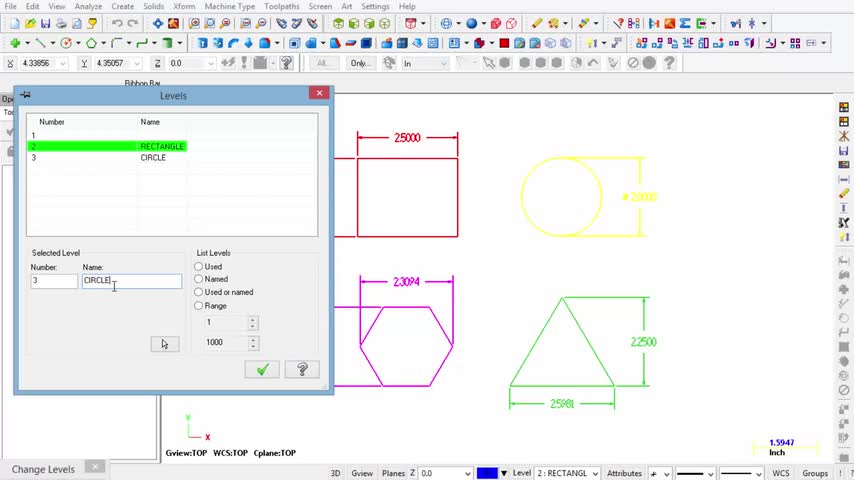Open the Settings menu
The width and height of the screenshot is (854, 480).
coord(375,7)
